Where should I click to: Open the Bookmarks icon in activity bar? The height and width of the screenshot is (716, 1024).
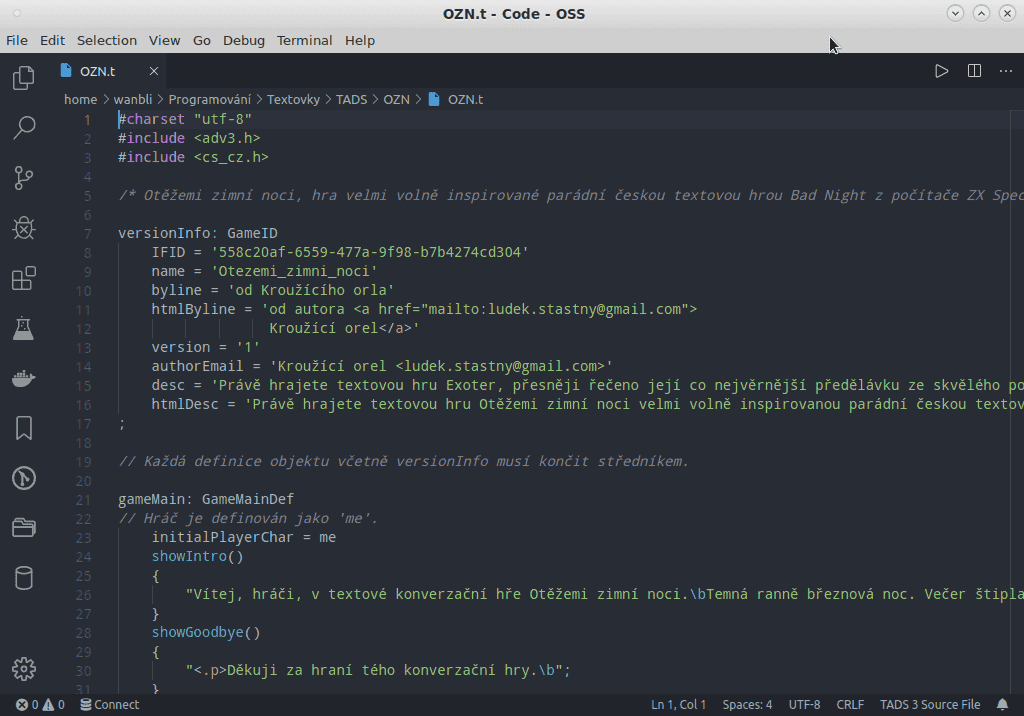[x=24, y=429]
